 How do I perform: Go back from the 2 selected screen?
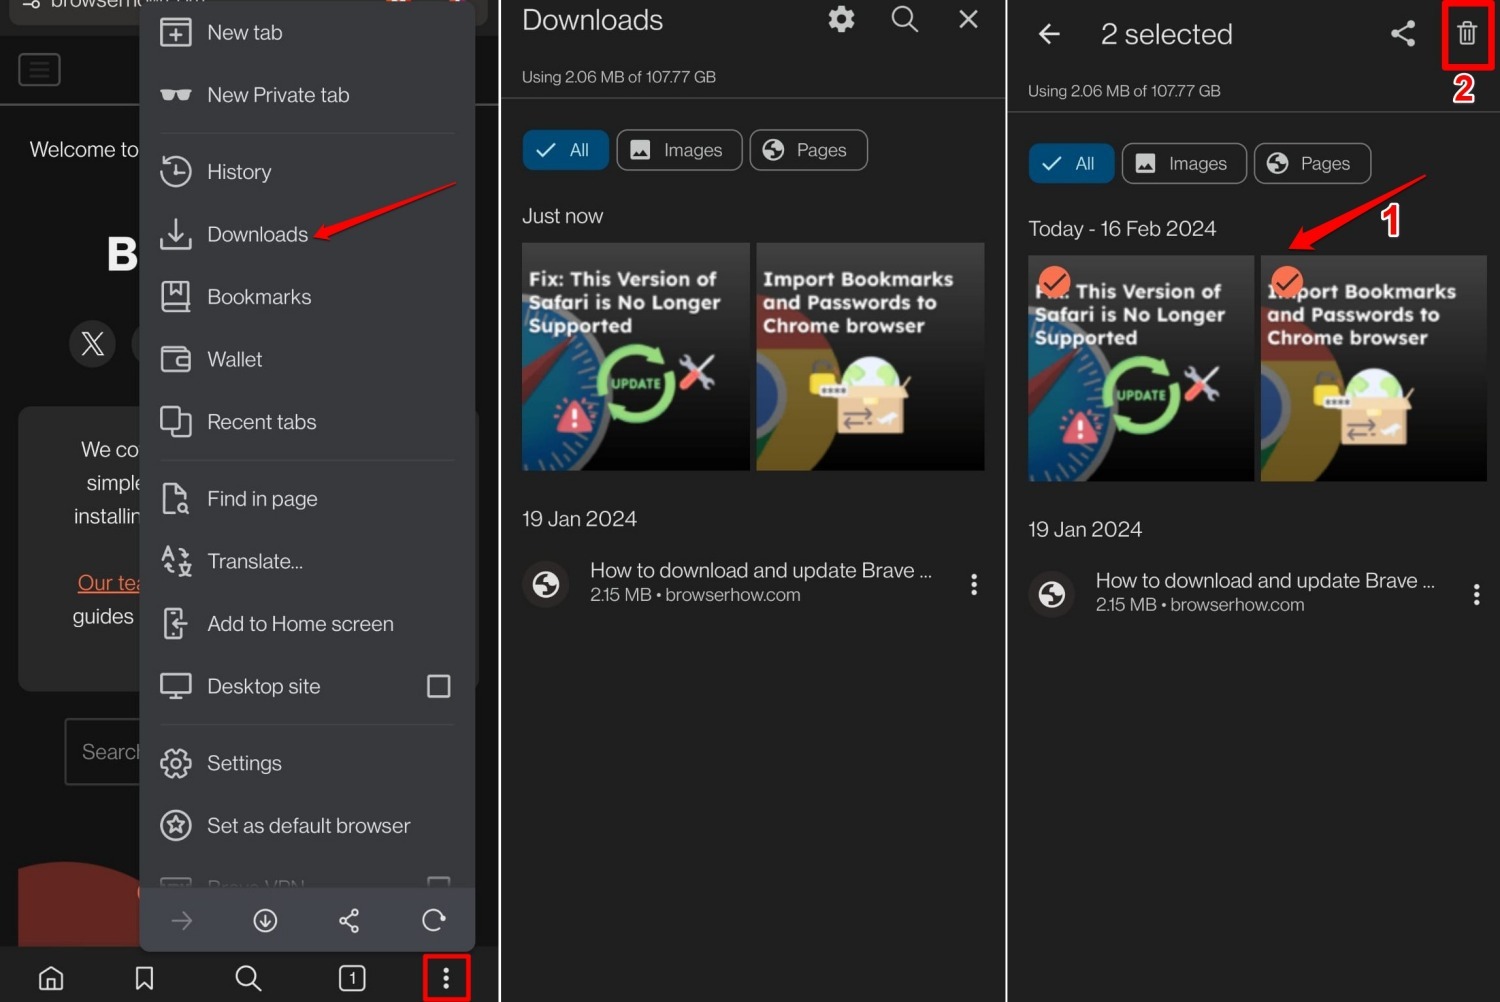click(1049, 34)
